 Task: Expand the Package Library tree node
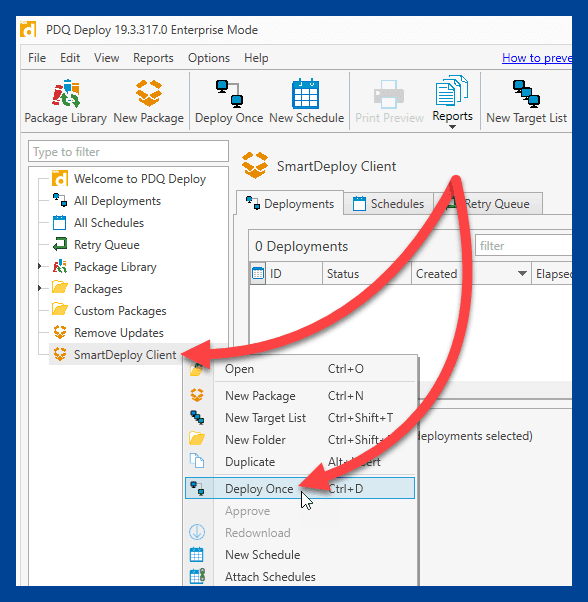(x=40, y=266)
